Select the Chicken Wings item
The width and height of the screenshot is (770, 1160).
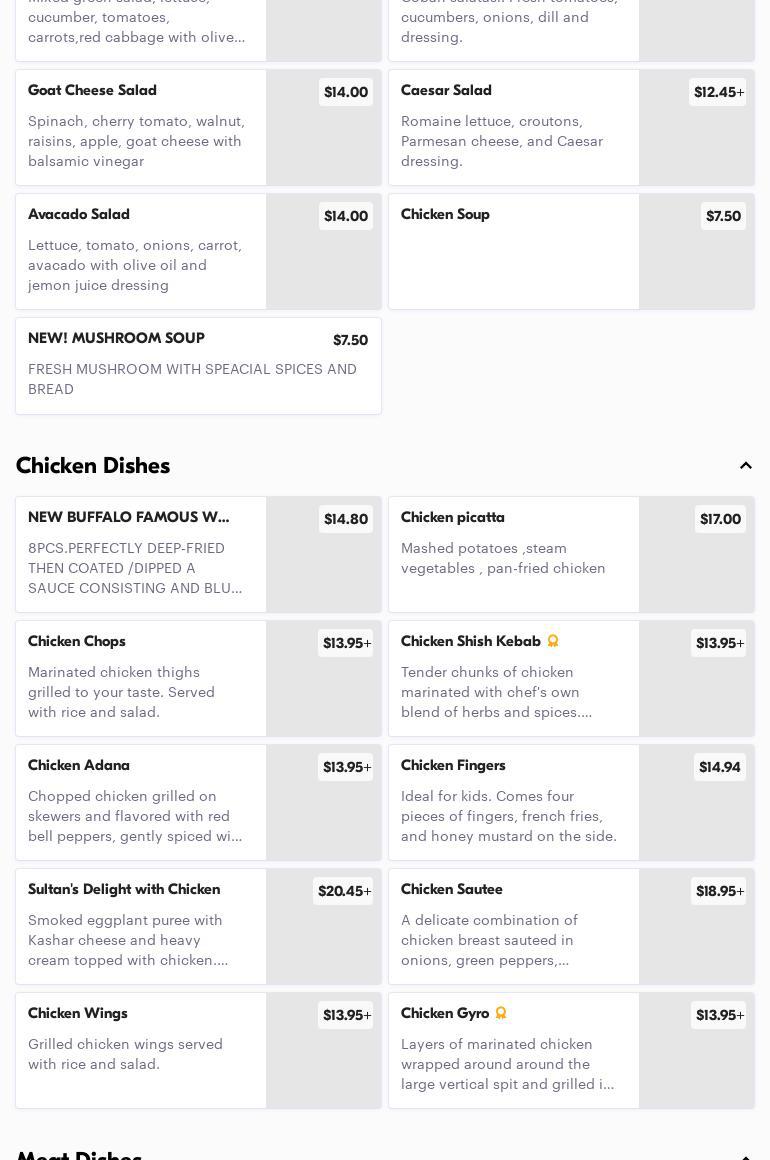pyautogui.click(x=140, y=1050)
